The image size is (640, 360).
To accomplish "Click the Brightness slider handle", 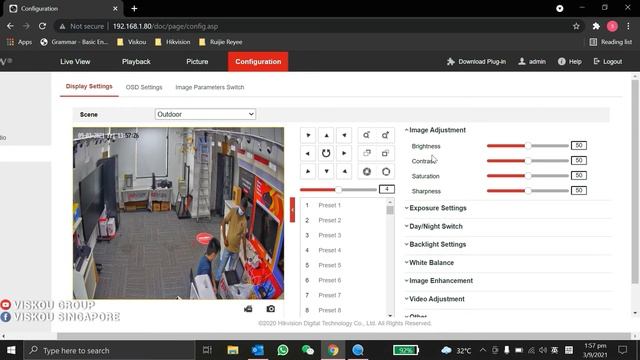I will (528, 146).
